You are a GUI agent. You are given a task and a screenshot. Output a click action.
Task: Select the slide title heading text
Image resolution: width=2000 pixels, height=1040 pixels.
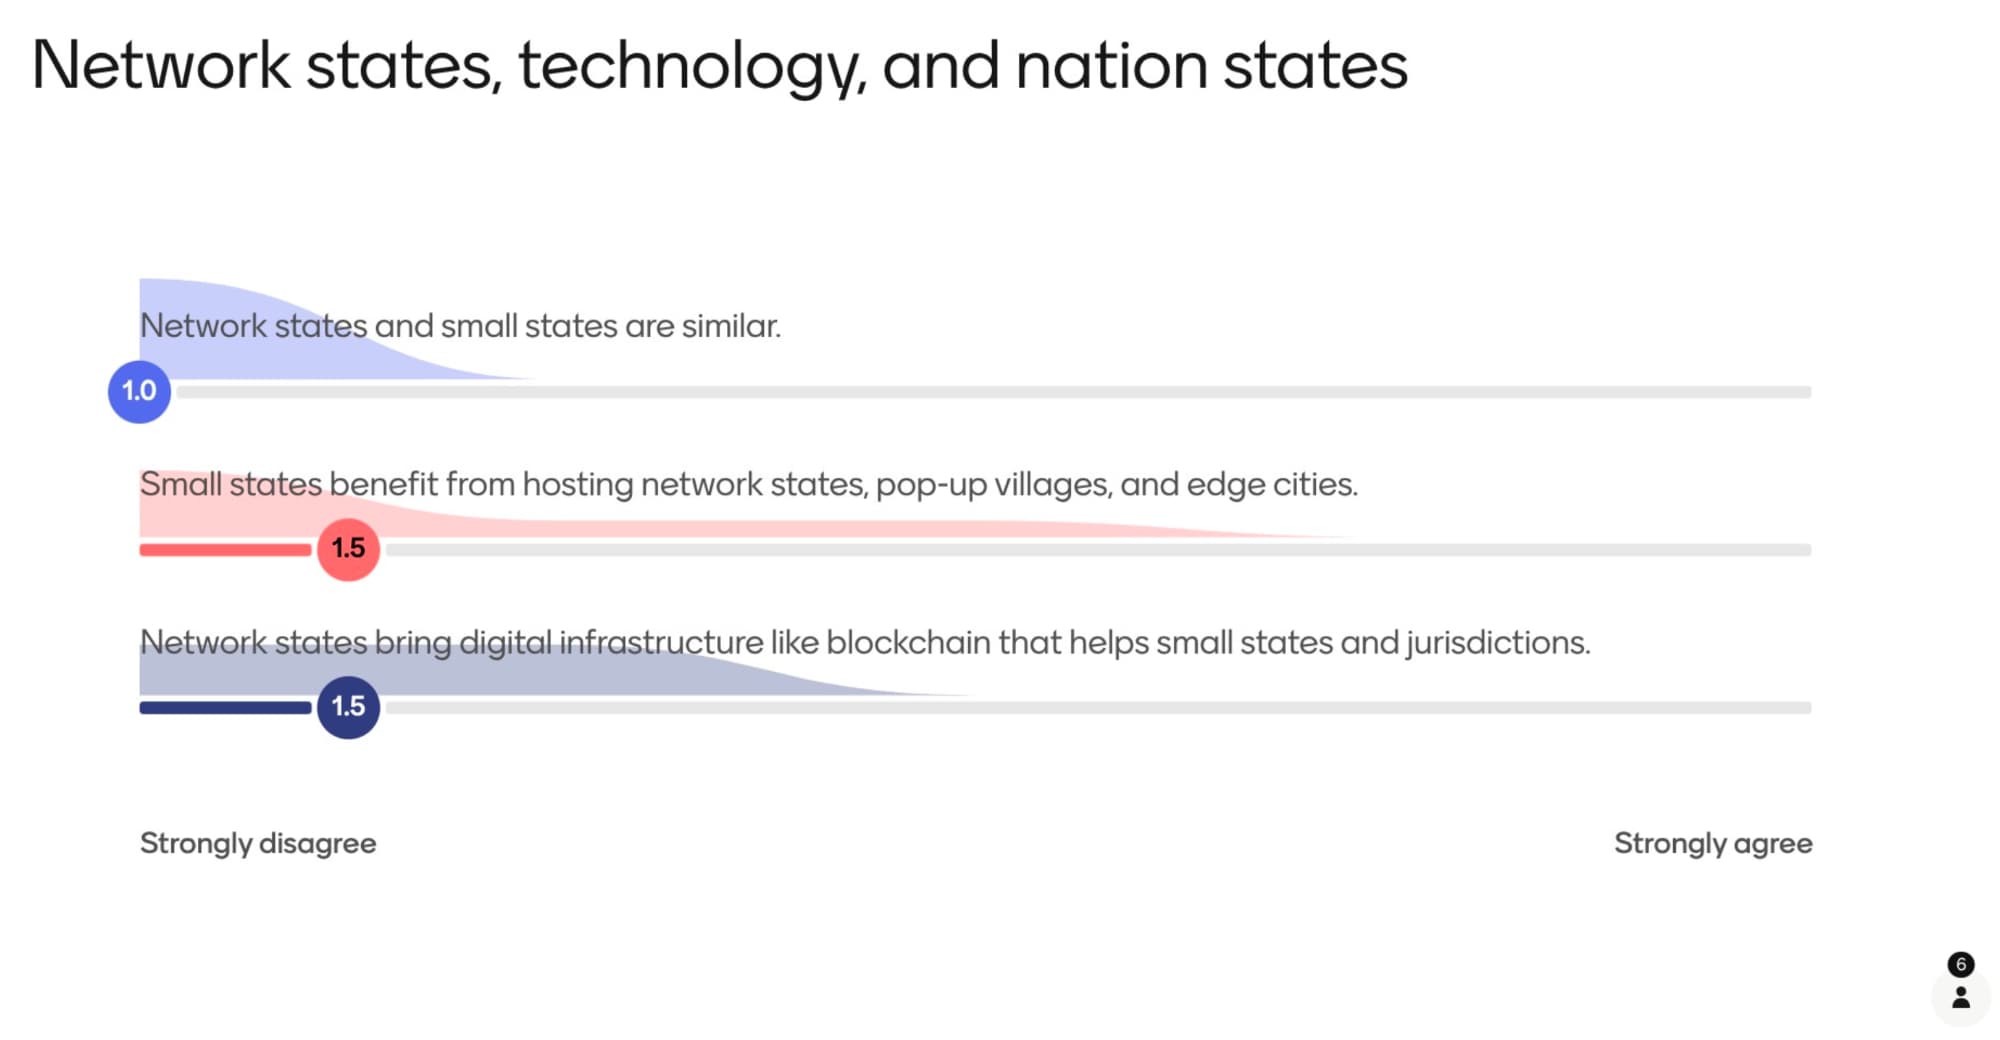coord(719,66)
